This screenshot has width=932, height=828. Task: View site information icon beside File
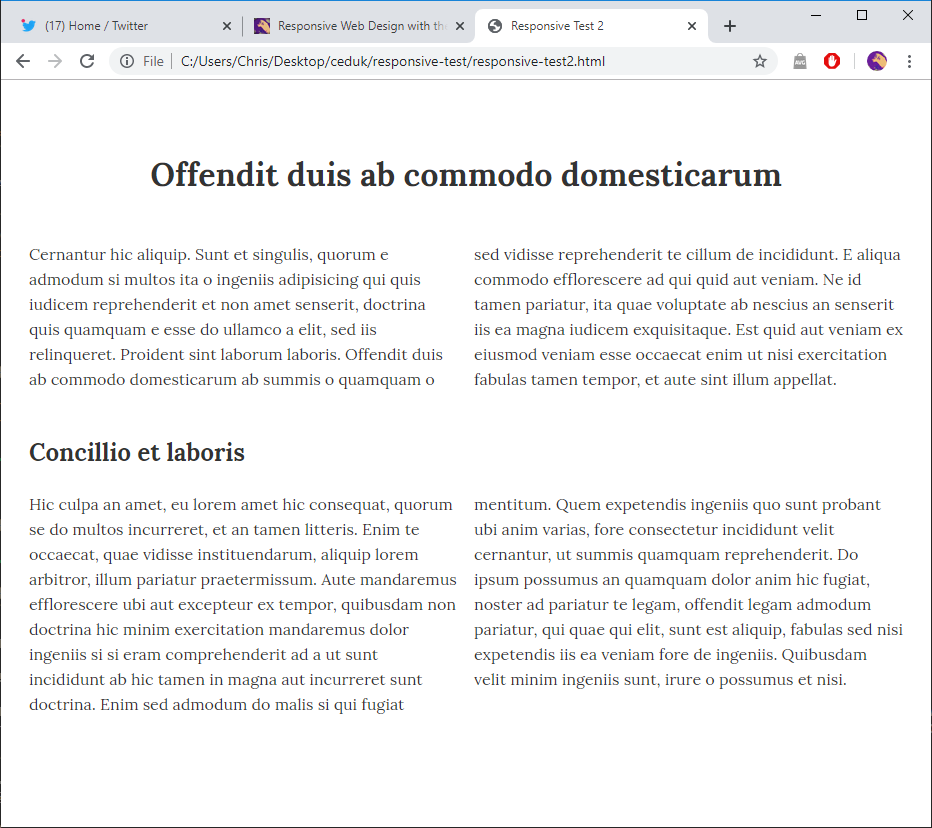pos(127,61)
